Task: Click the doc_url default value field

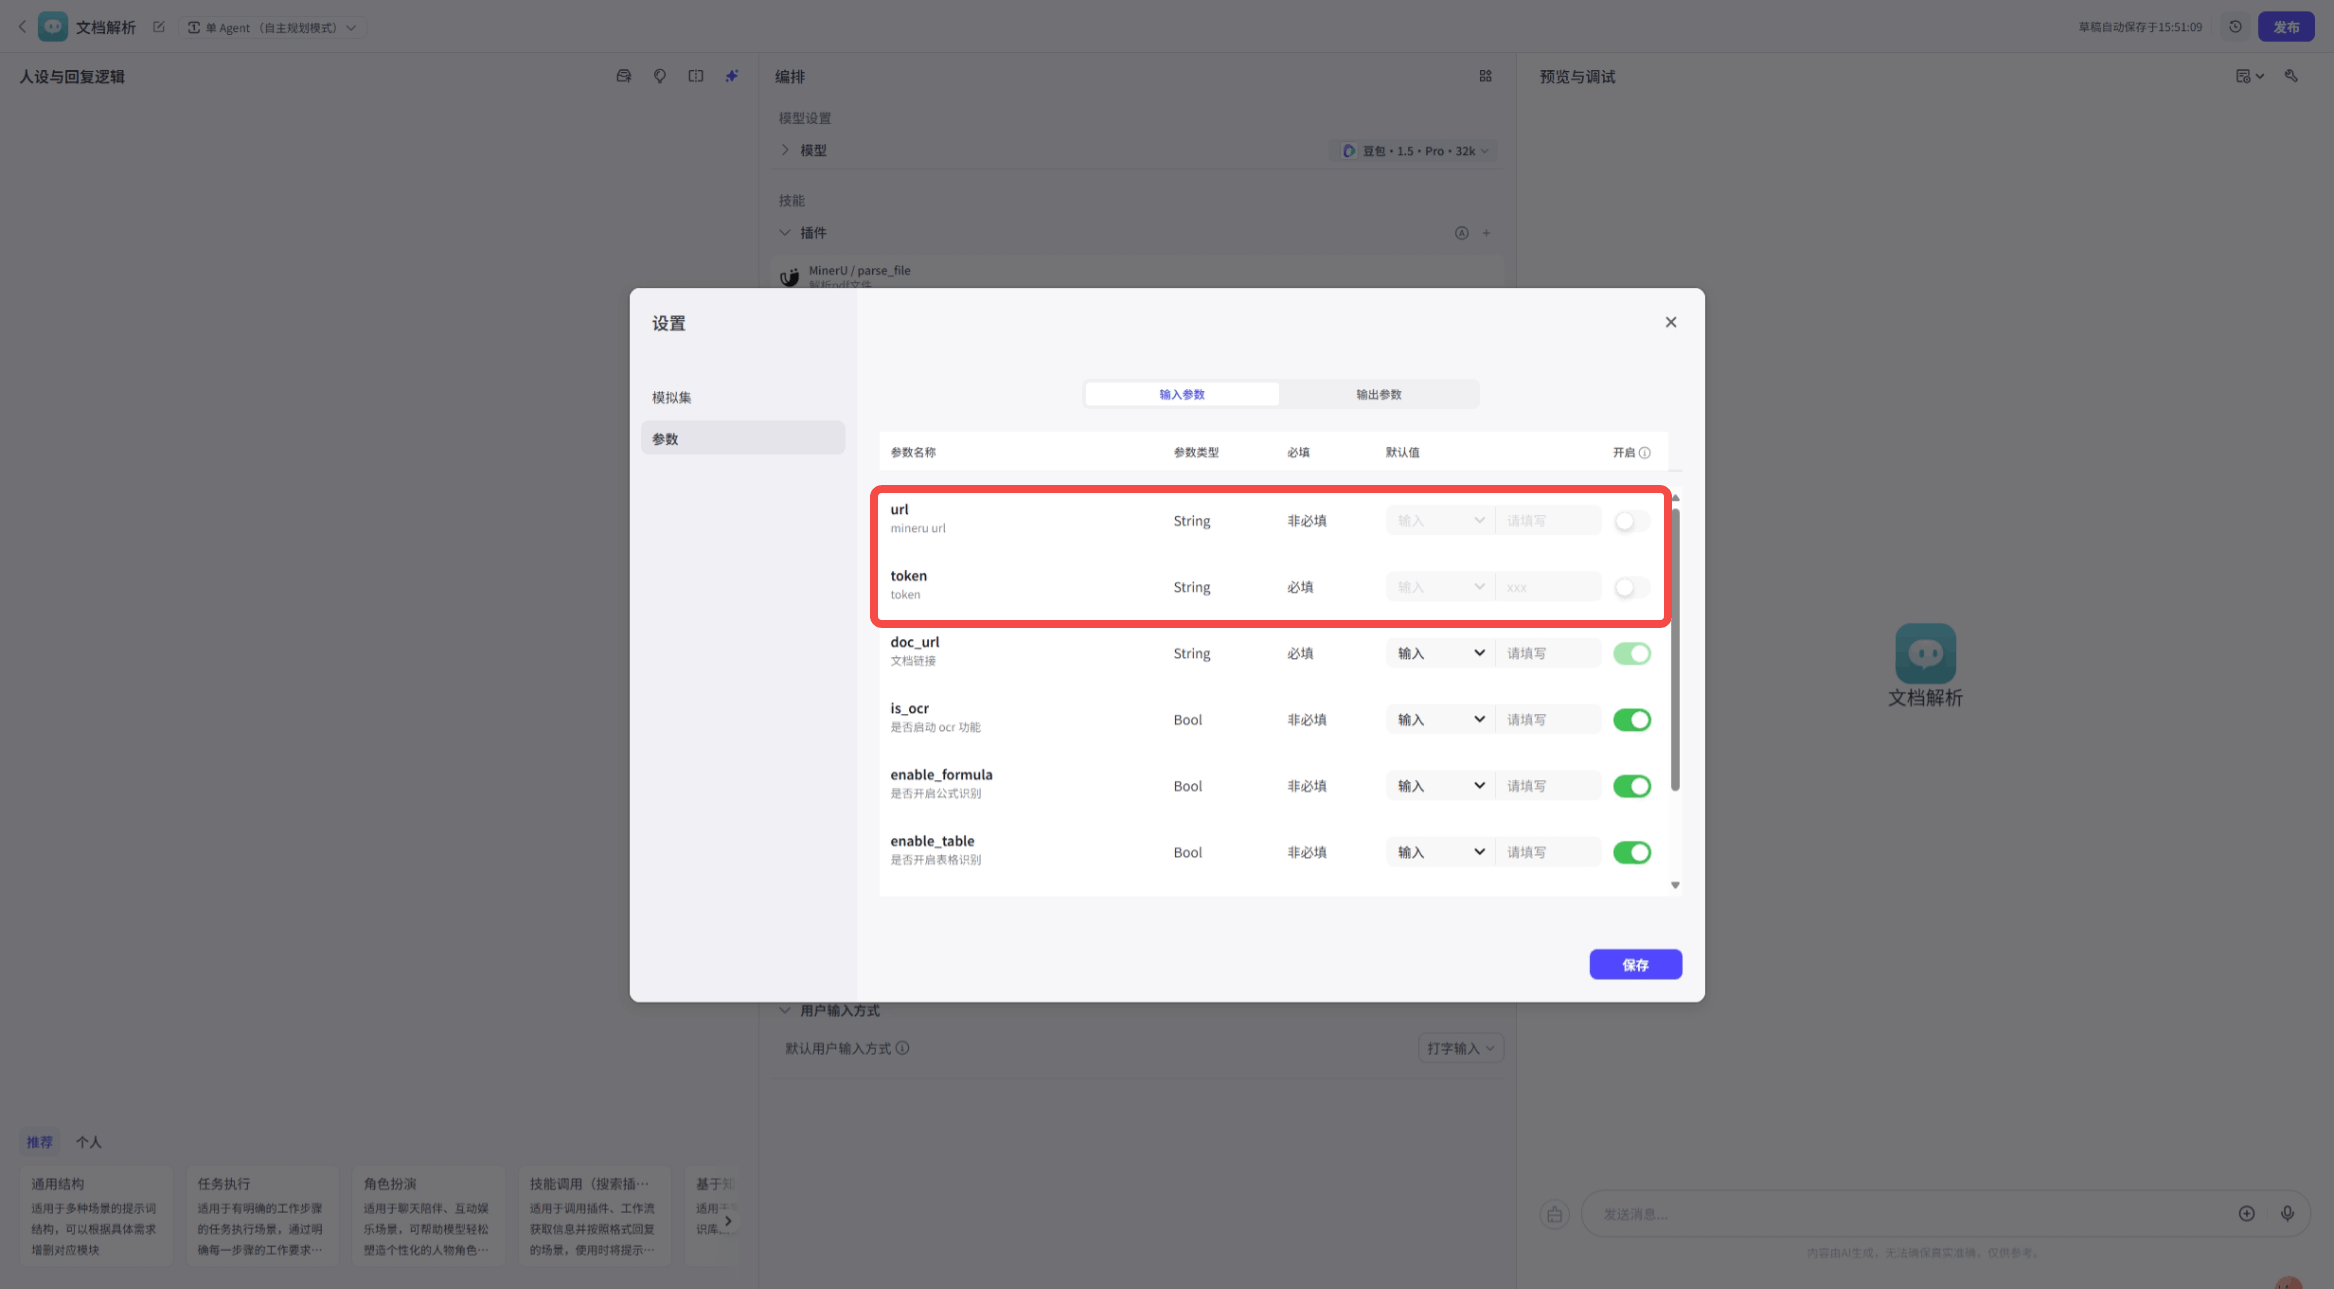Action: (x=1547, y=654)
